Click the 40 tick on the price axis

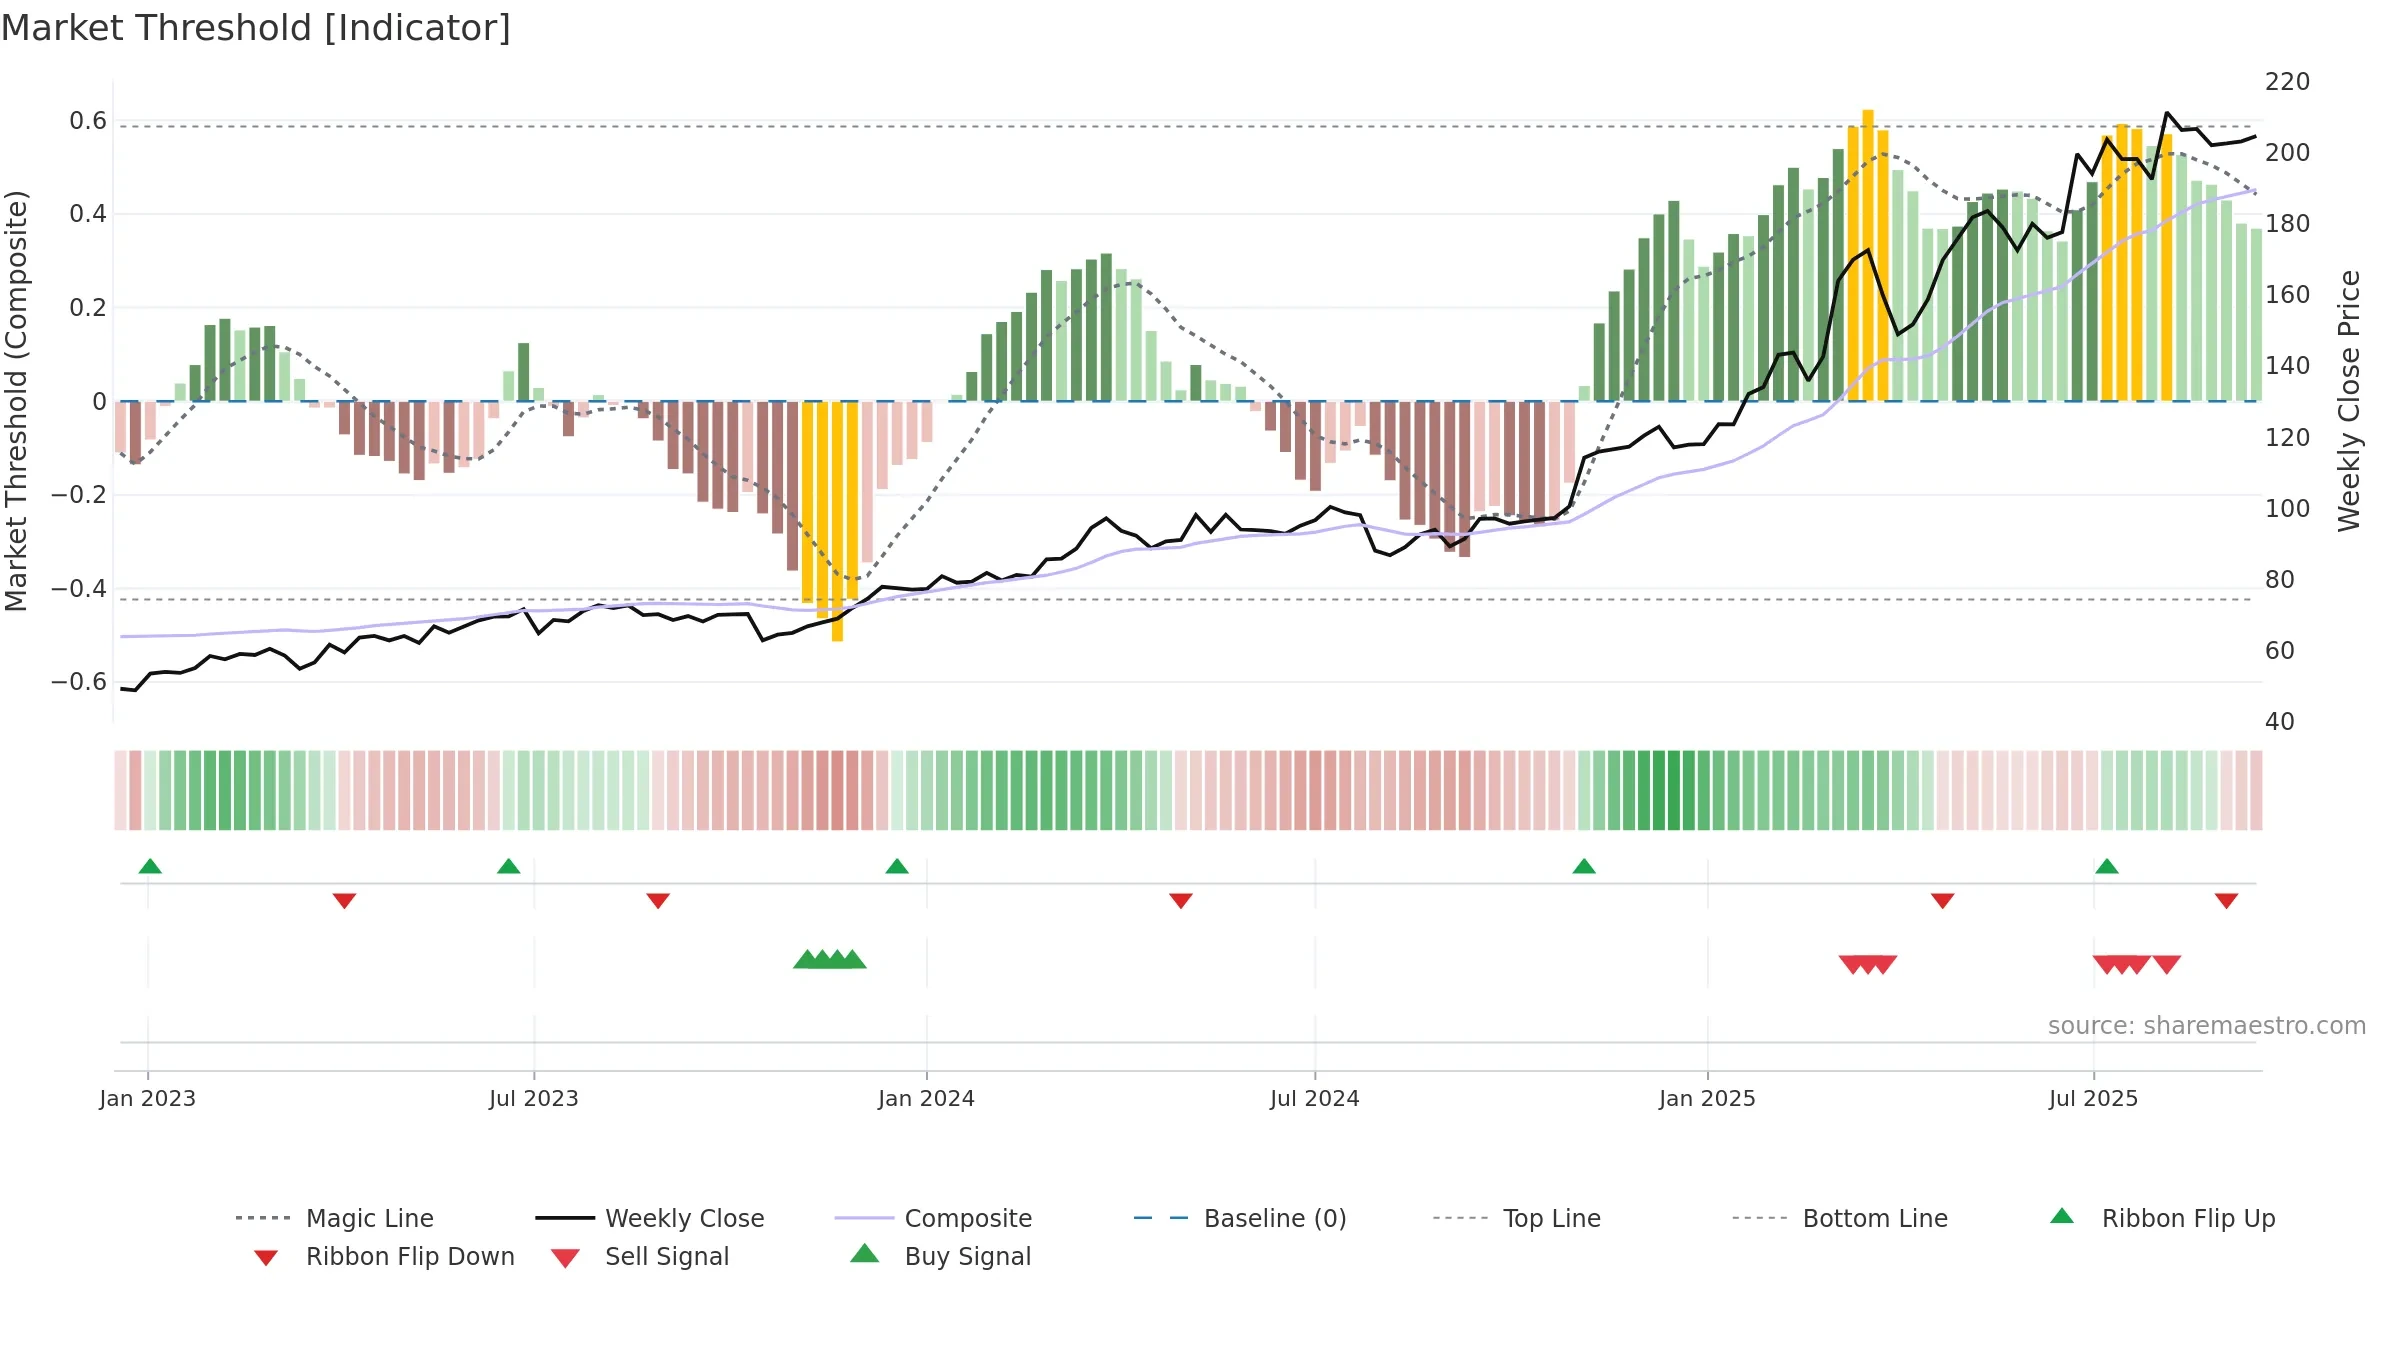pyautogui.click(x=2280, y=722)
